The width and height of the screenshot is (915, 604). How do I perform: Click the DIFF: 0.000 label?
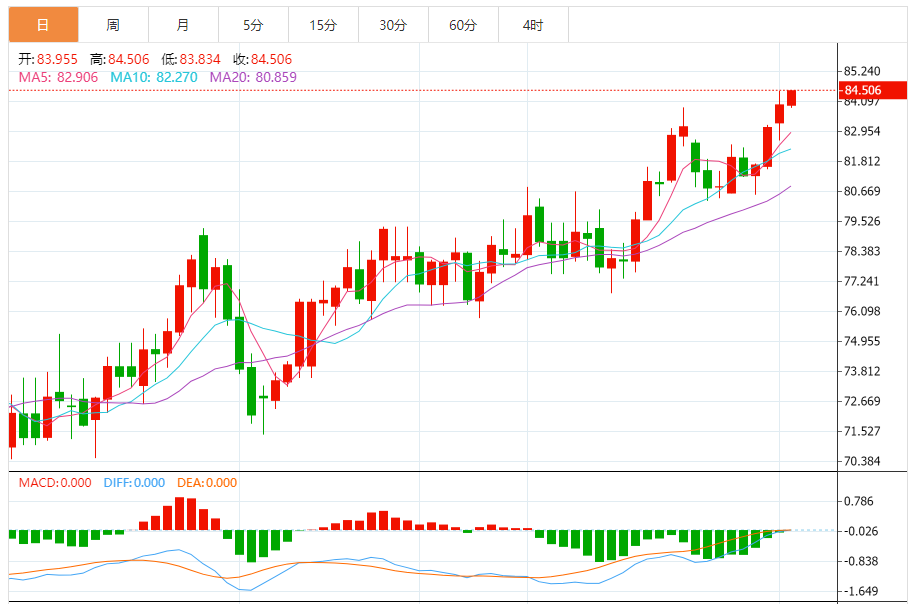click(x=134, y=483)
